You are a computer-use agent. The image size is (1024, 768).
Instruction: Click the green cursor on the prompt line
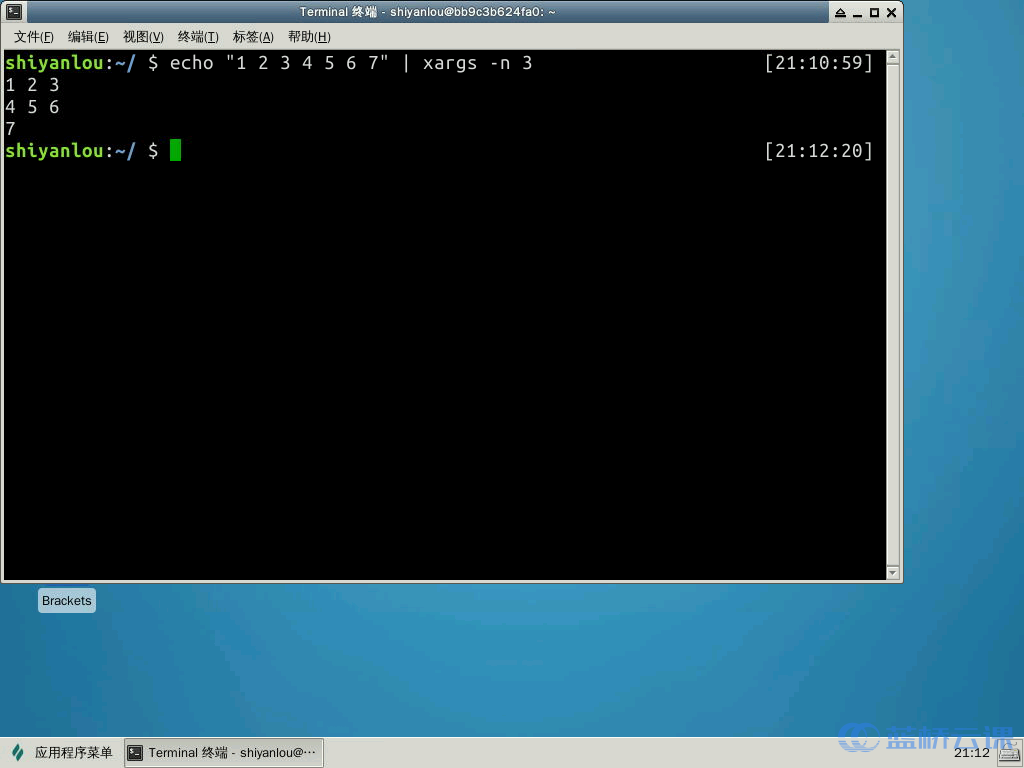click(174, 150)
